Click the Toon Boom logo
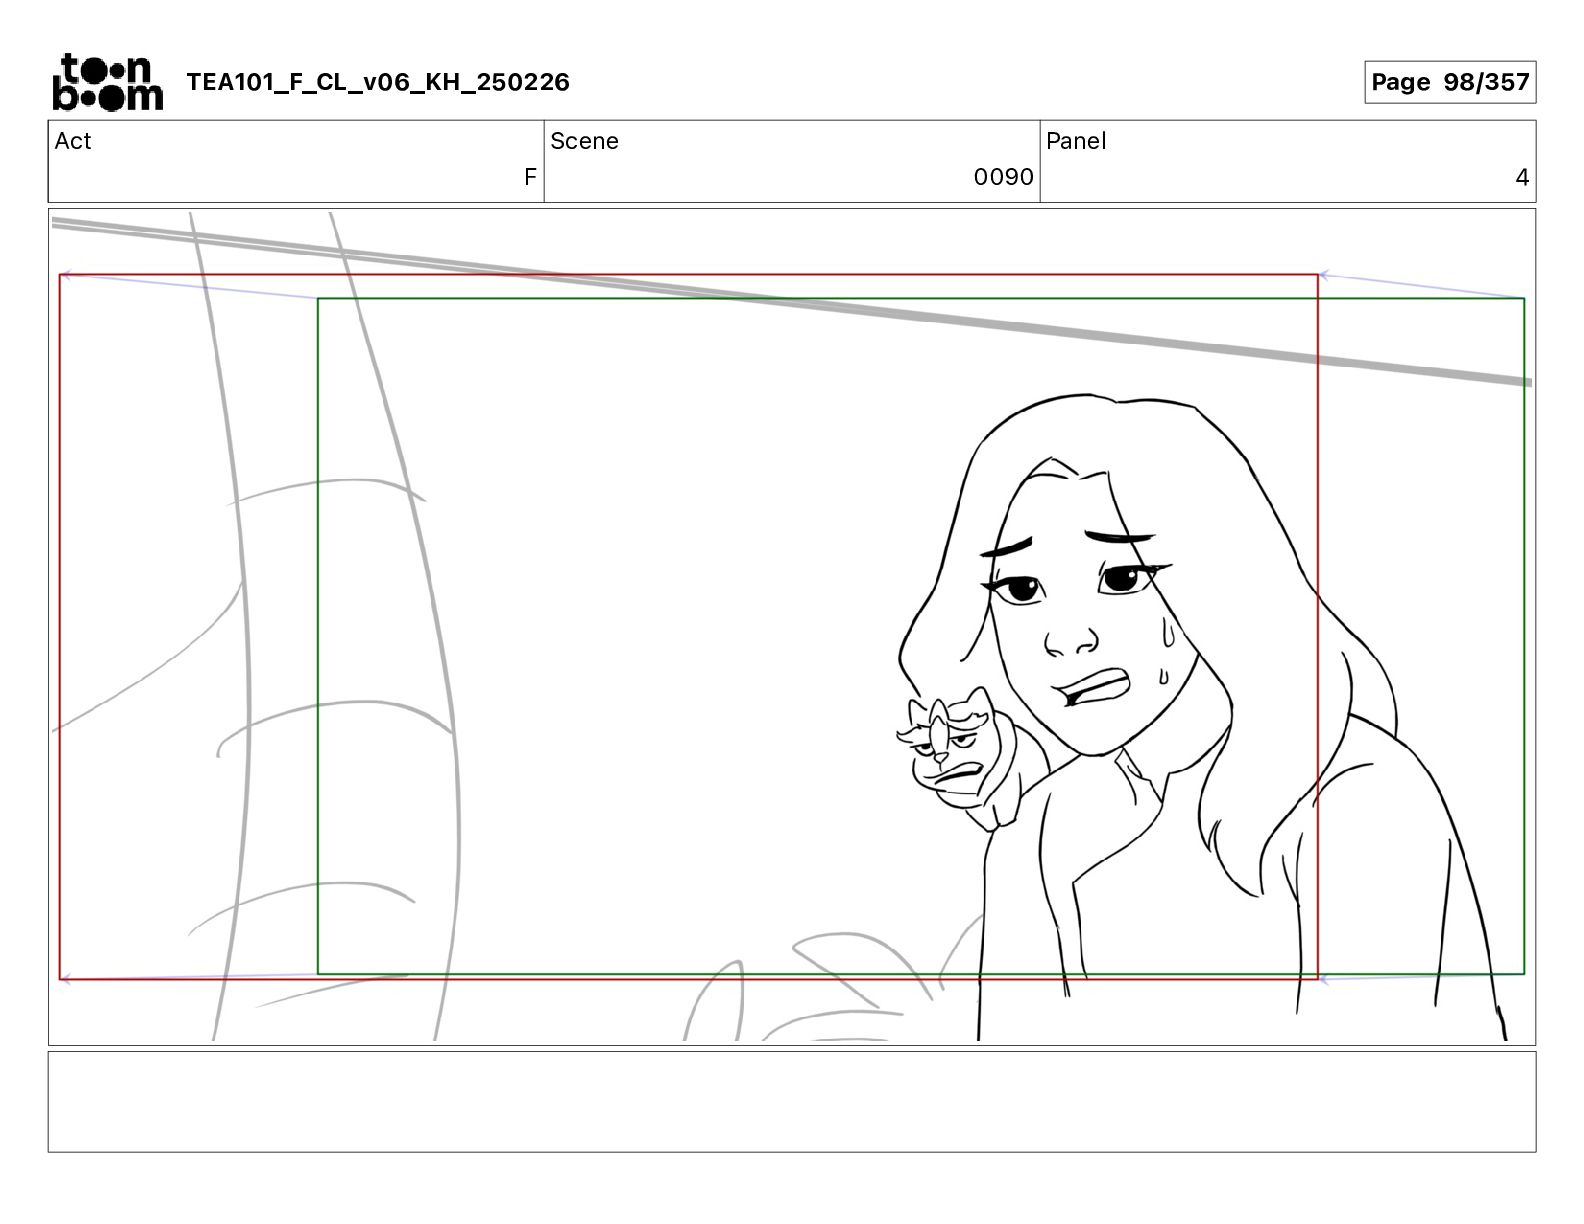 [107, 82]
